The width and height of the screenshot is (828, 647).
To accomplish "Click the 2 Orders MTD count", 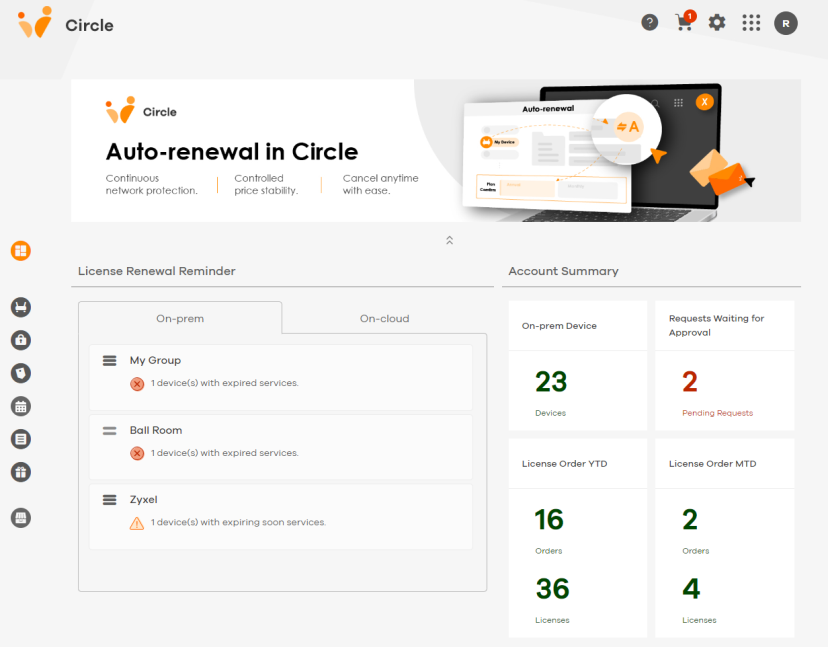I will 690,520.
